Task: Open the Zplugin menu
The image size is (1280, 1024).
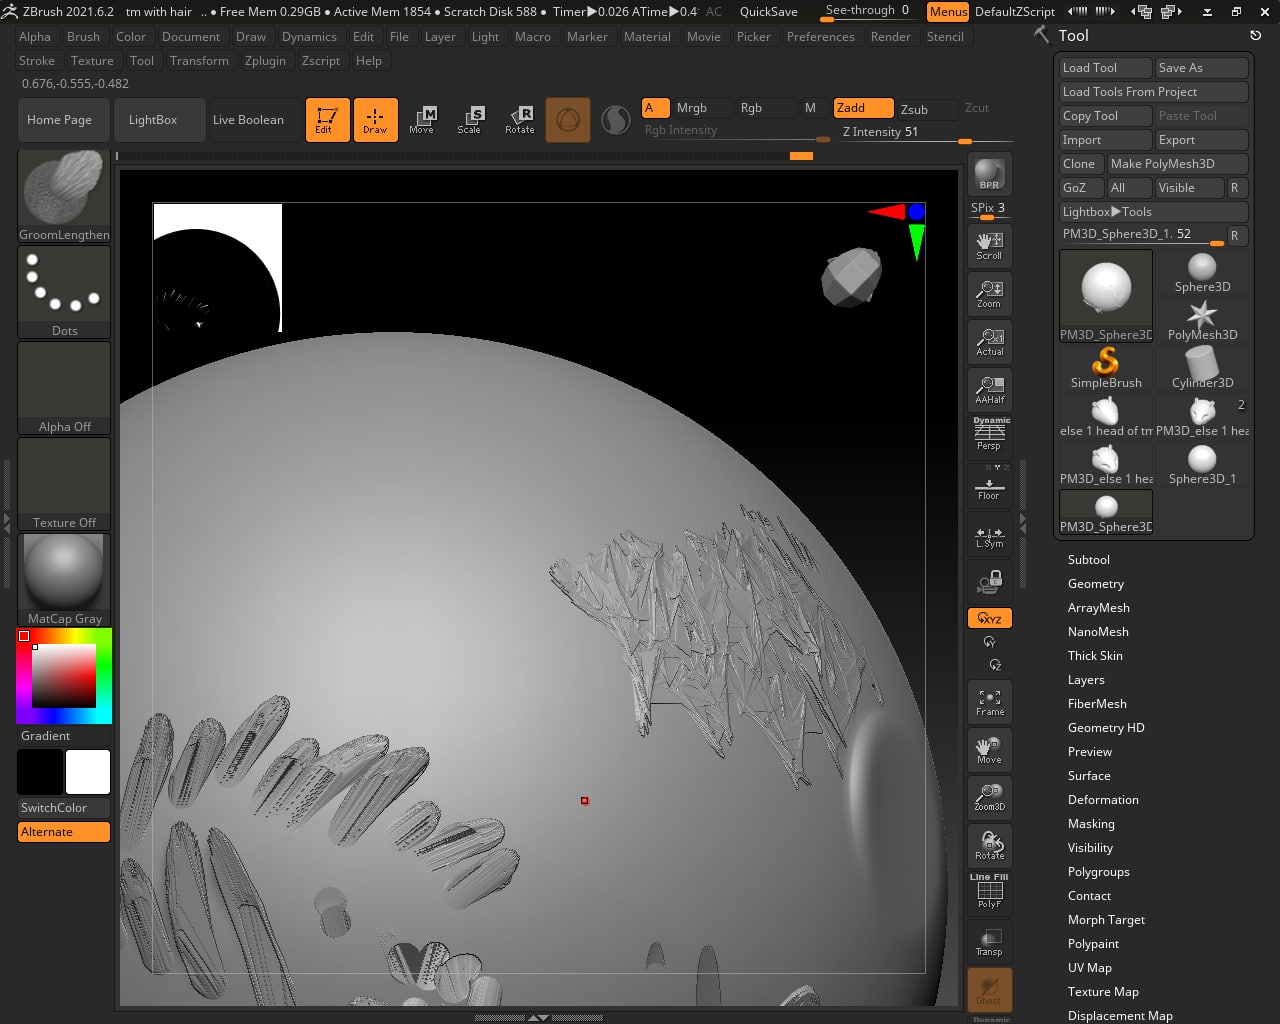Action: click(265, 61)
